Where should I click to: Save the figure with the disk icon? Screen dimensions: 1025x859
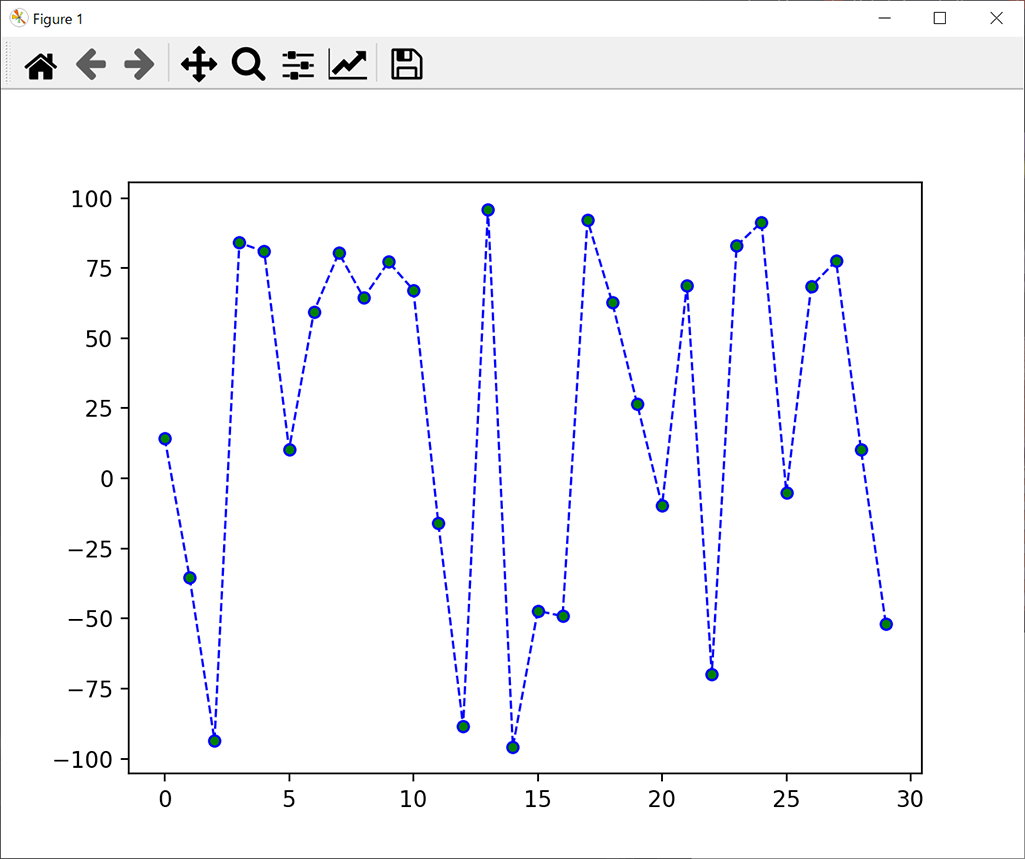407,64
